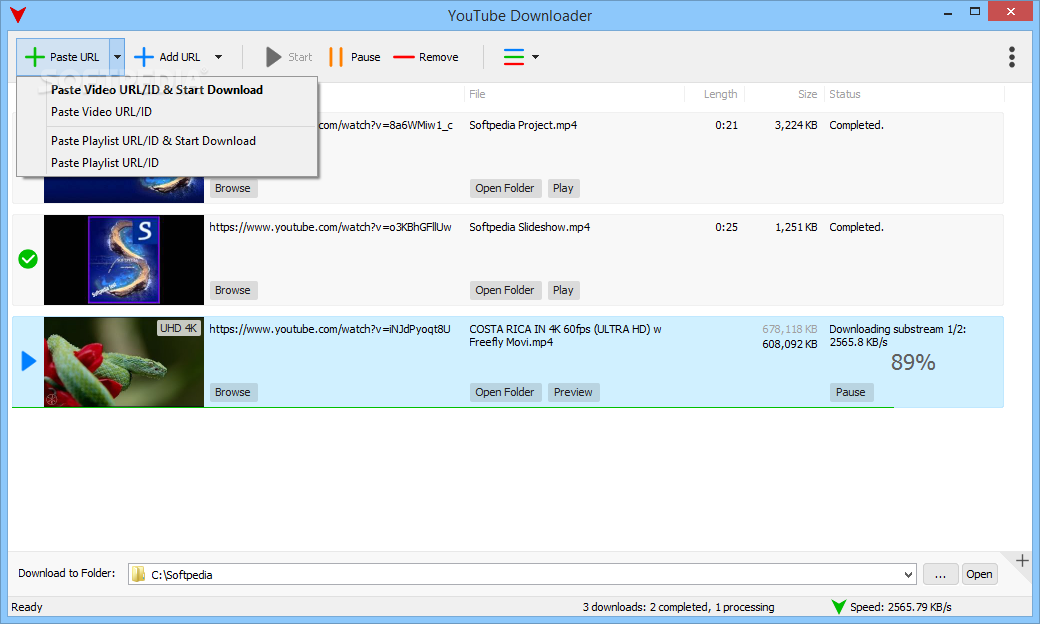The image size is (1040, 624).
Task: Click Preview for COSTA RICA video
Action: coord(573,393)
